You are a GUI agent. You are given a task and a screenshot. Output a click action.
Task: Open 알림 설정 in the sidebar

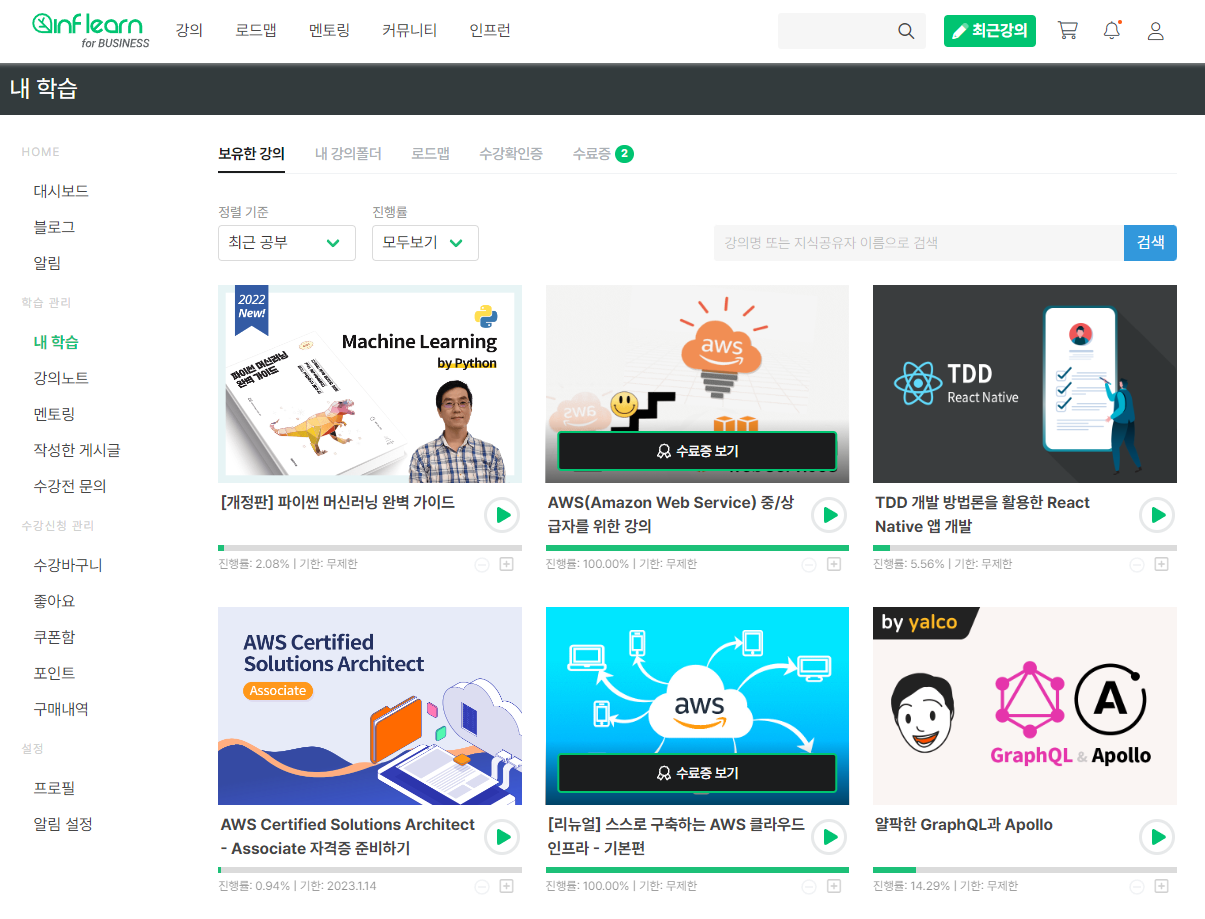[x=63, y=824]
